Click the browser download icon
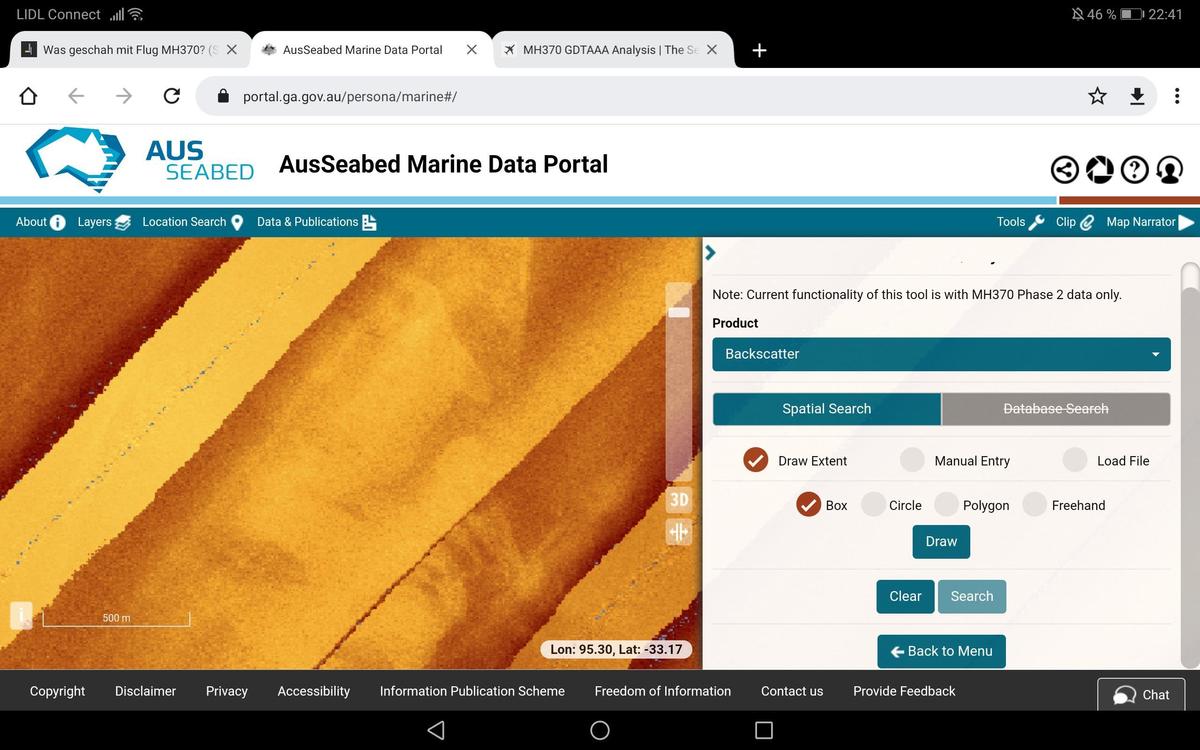Image resolution: width=1200 pixels, height=750 pixels. pos(1137,96)
